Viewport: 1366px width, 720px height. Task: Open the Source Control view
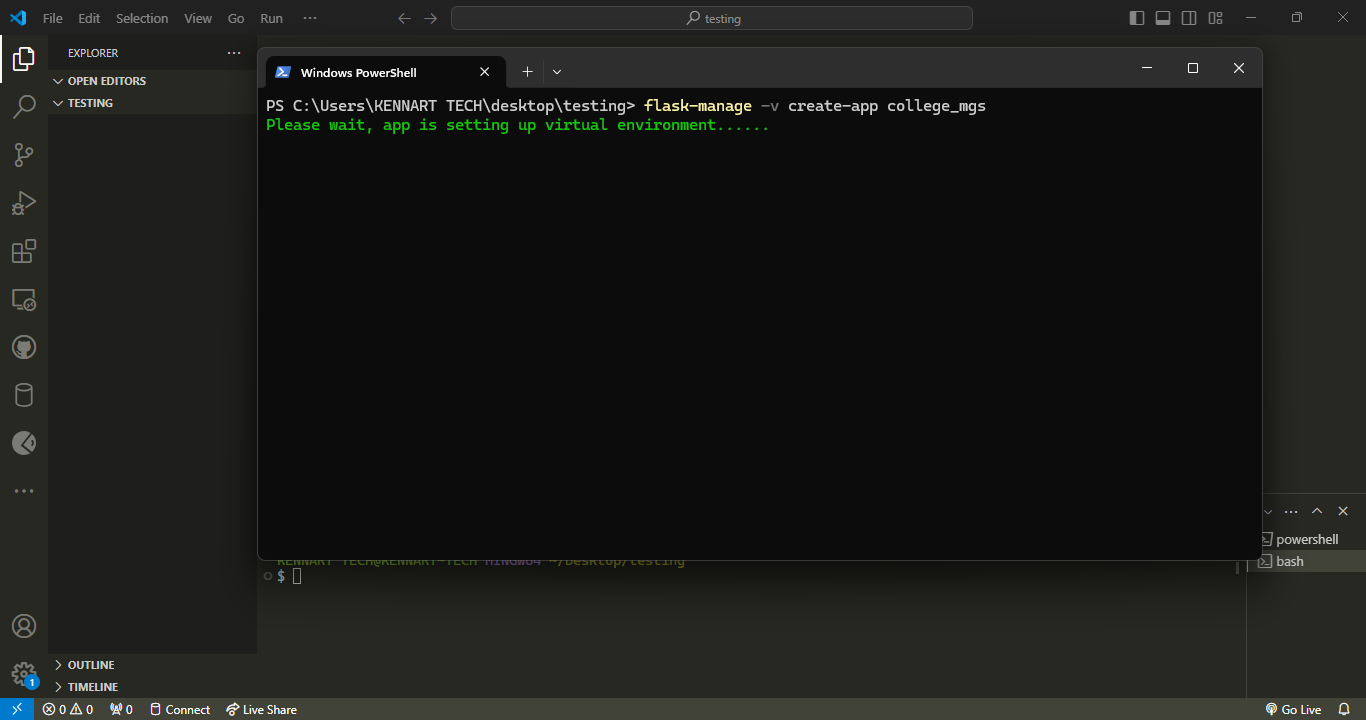(x=24, y=155)
